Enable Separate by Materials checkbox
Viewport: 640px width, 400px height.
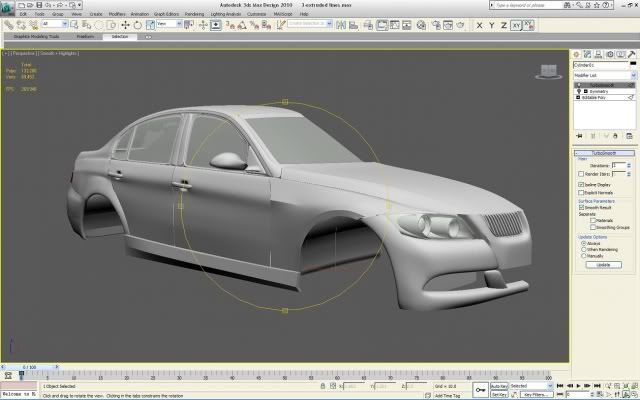click(593, 220)
